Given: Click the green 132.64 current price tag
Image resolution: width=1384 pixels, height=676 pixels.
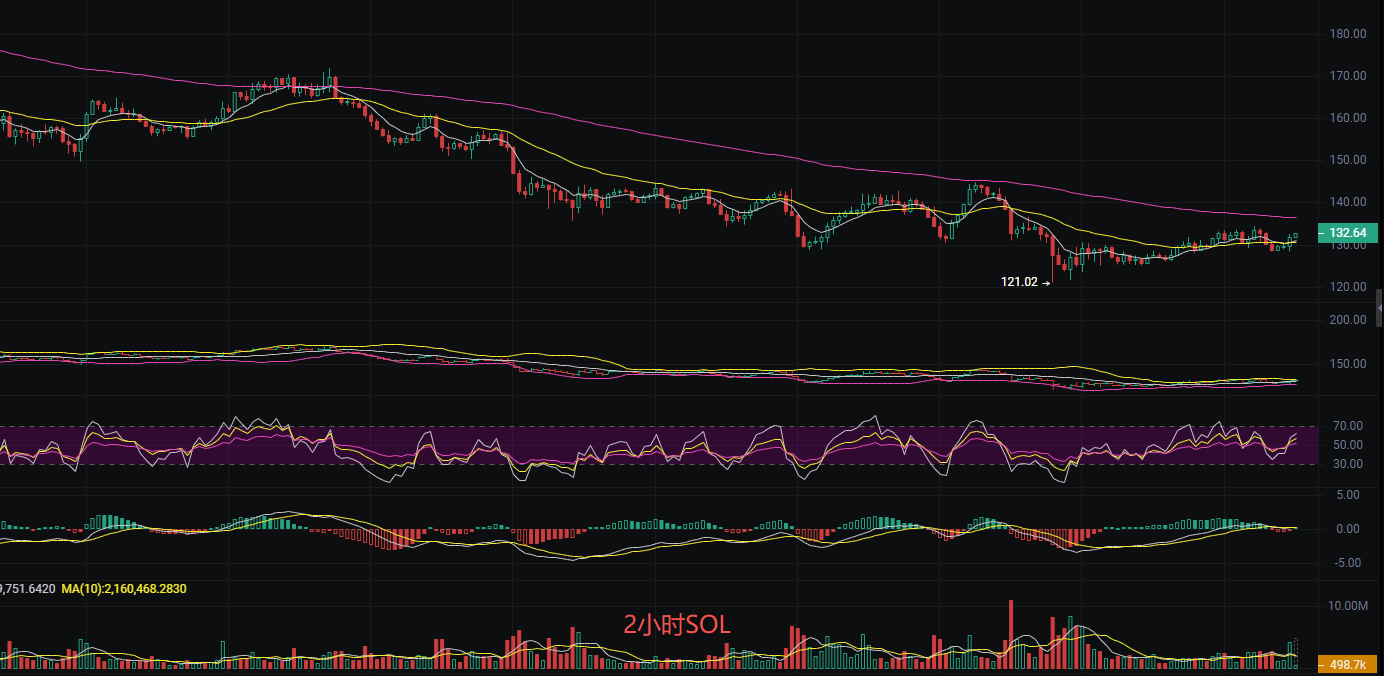Looking at the screenshot, I should [1349, 234].
